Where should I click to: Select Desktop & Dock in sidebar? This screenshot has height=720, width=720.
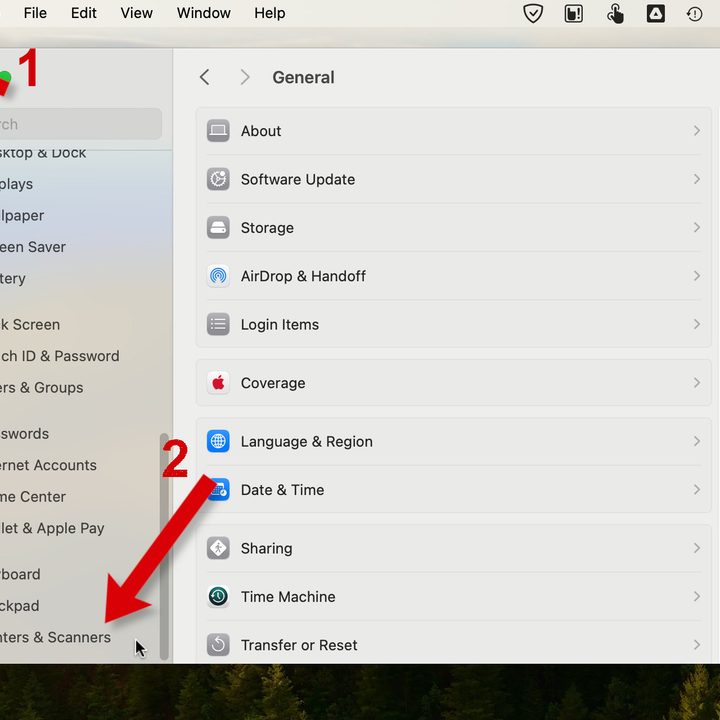coord(43,154)
